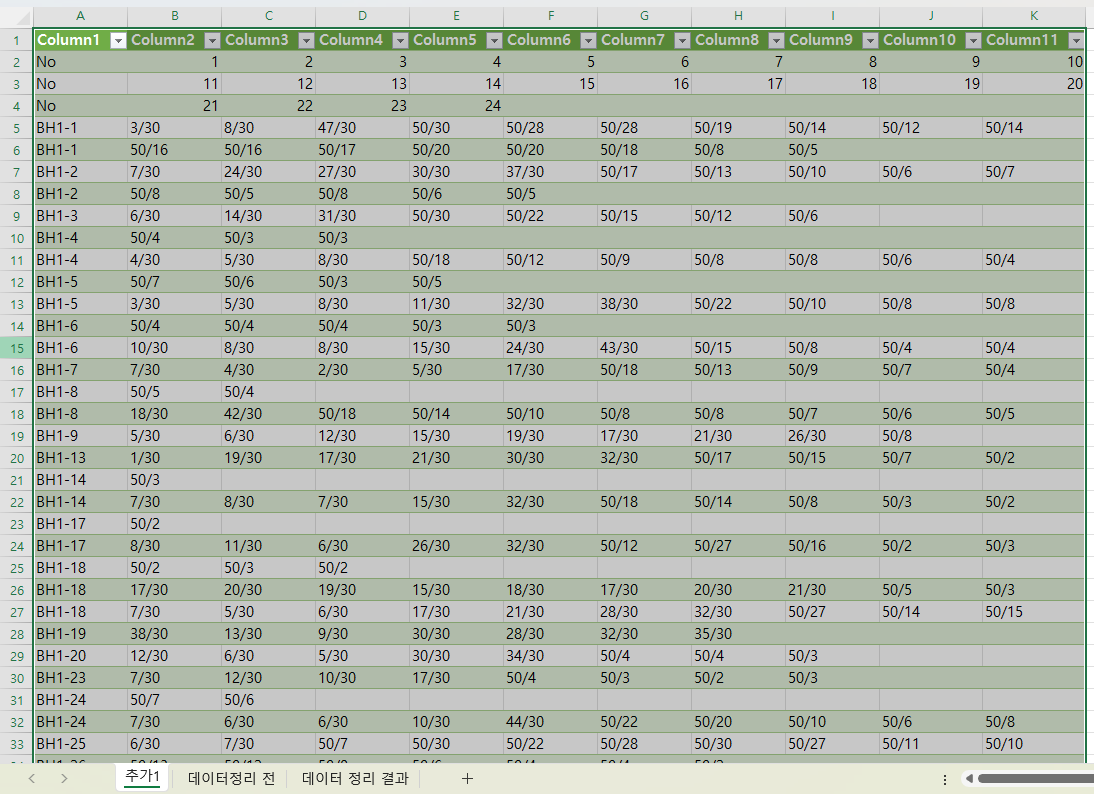Go to previous sheet tab arrow
The width and height of the screenshot is (1094, 794).
pyautogui.click(x=31, y=778)
